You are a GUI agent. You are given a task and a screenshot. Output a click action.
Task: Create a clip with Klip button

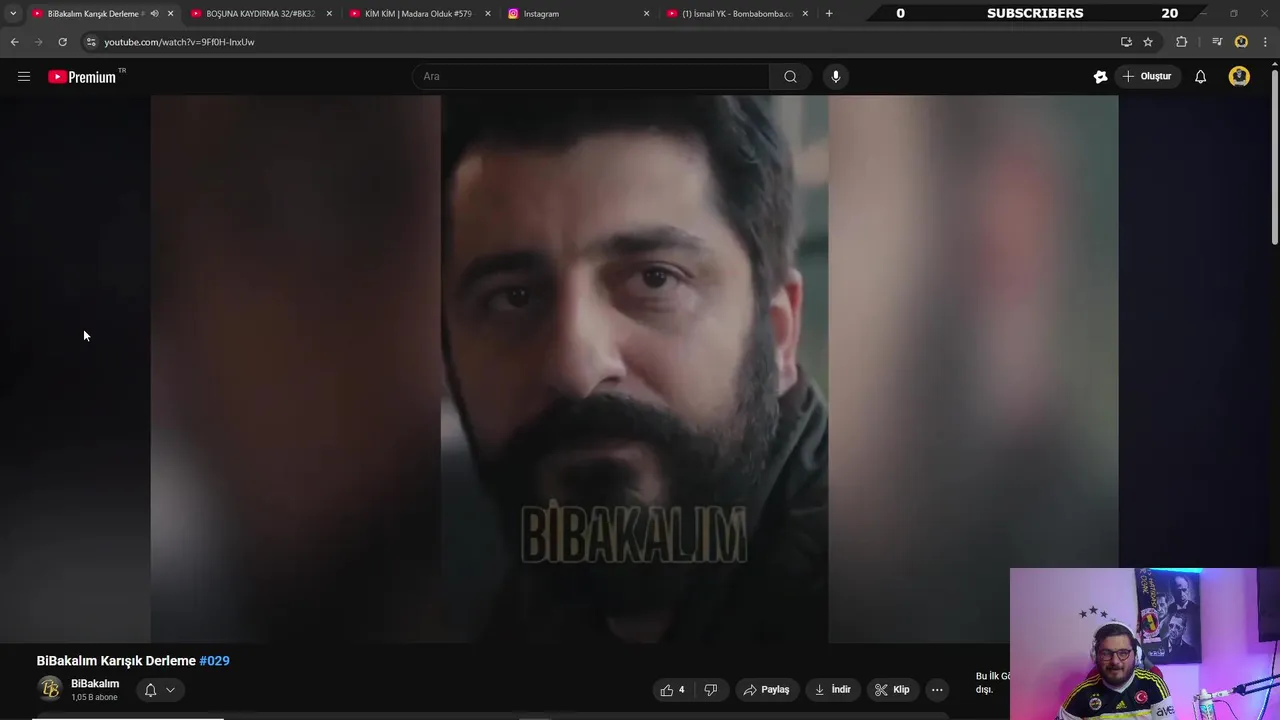click(x=892, y=689)
